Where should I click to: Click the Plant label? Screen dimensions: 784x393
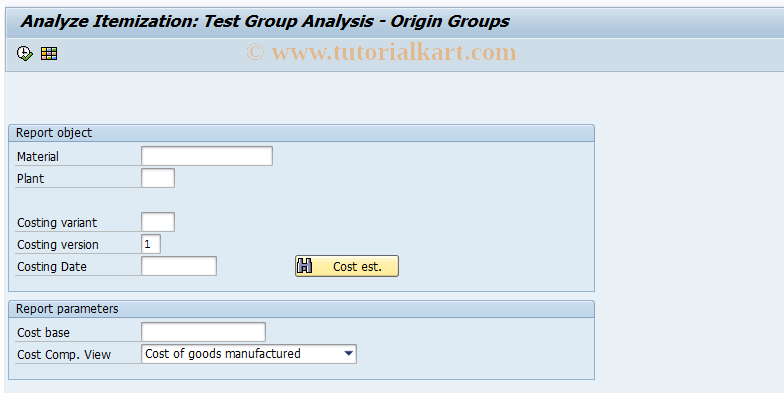point(30,178)
